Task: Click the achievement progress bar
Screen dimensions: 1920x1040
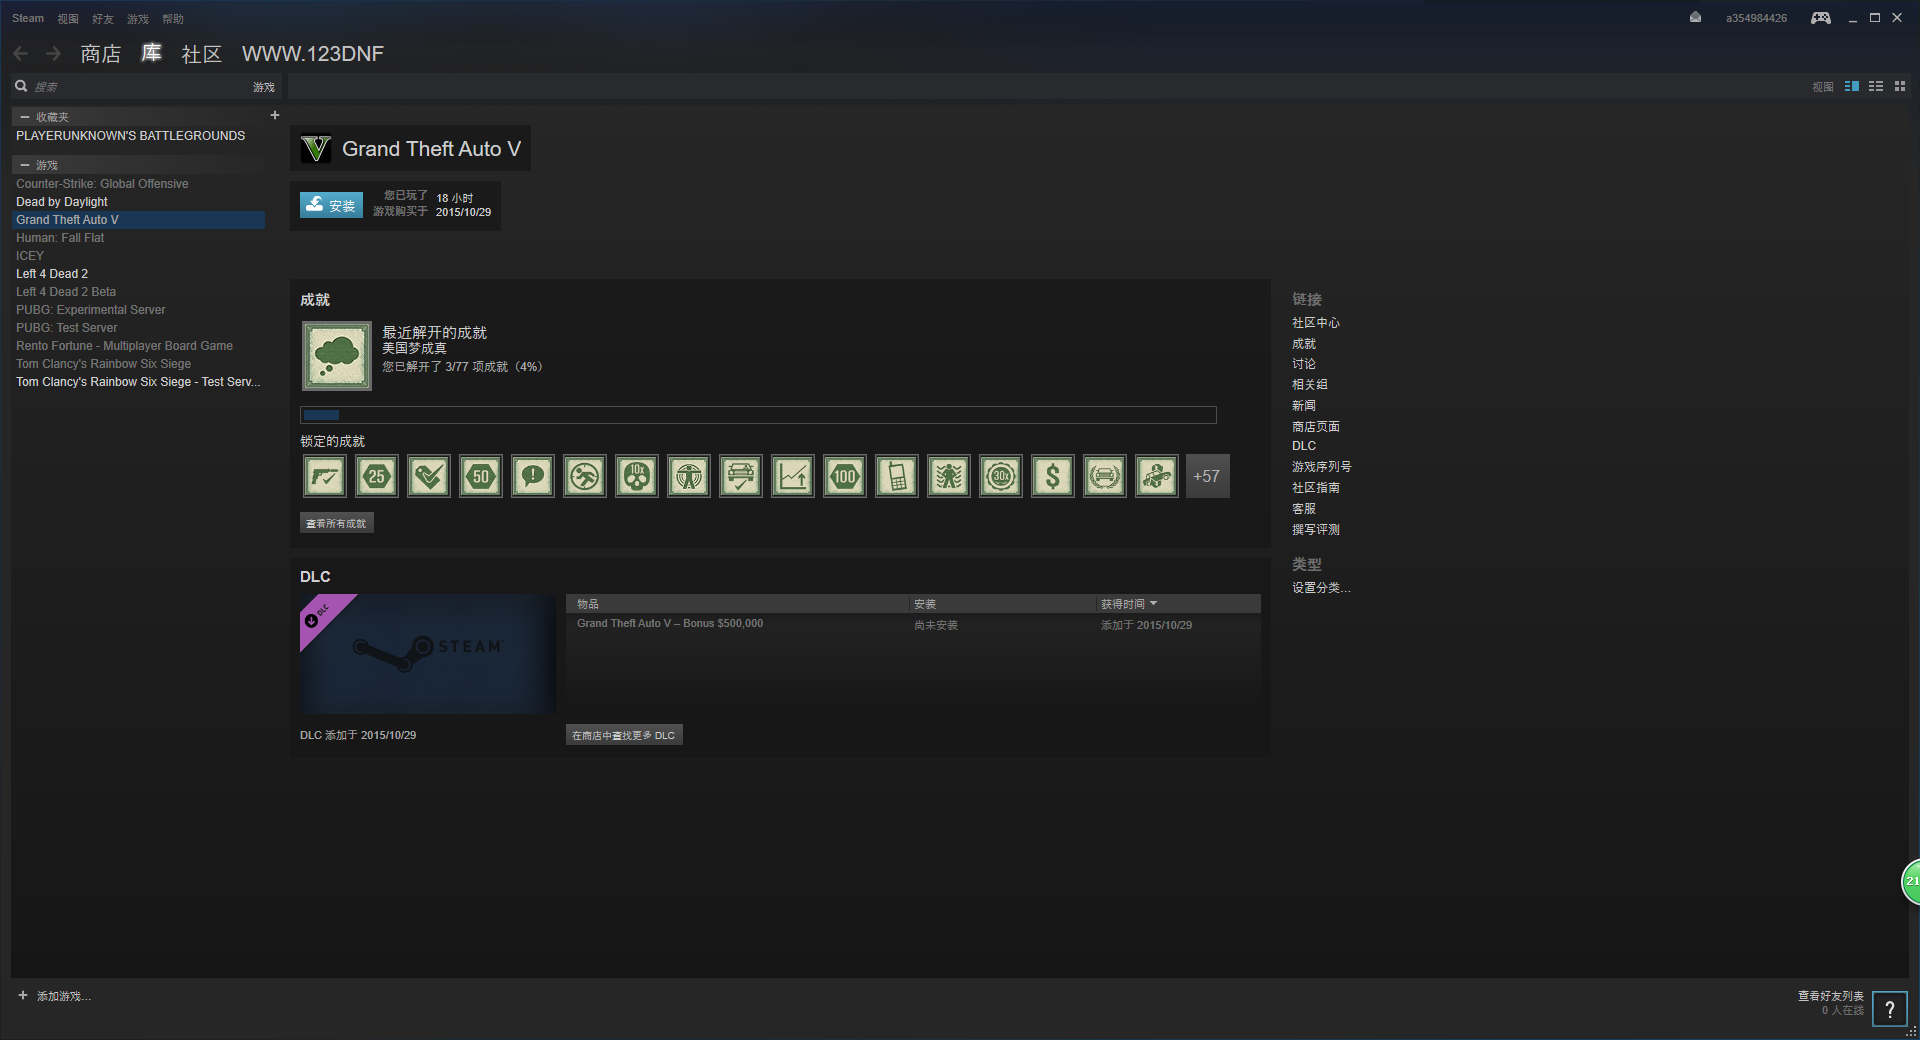Action: [x=758, y=415]
